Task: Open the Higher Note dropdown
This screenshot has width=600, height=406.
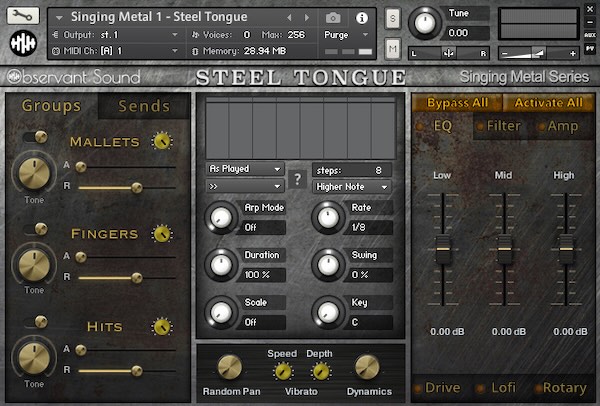Action: pyautogui.click(x=352, y=187)
